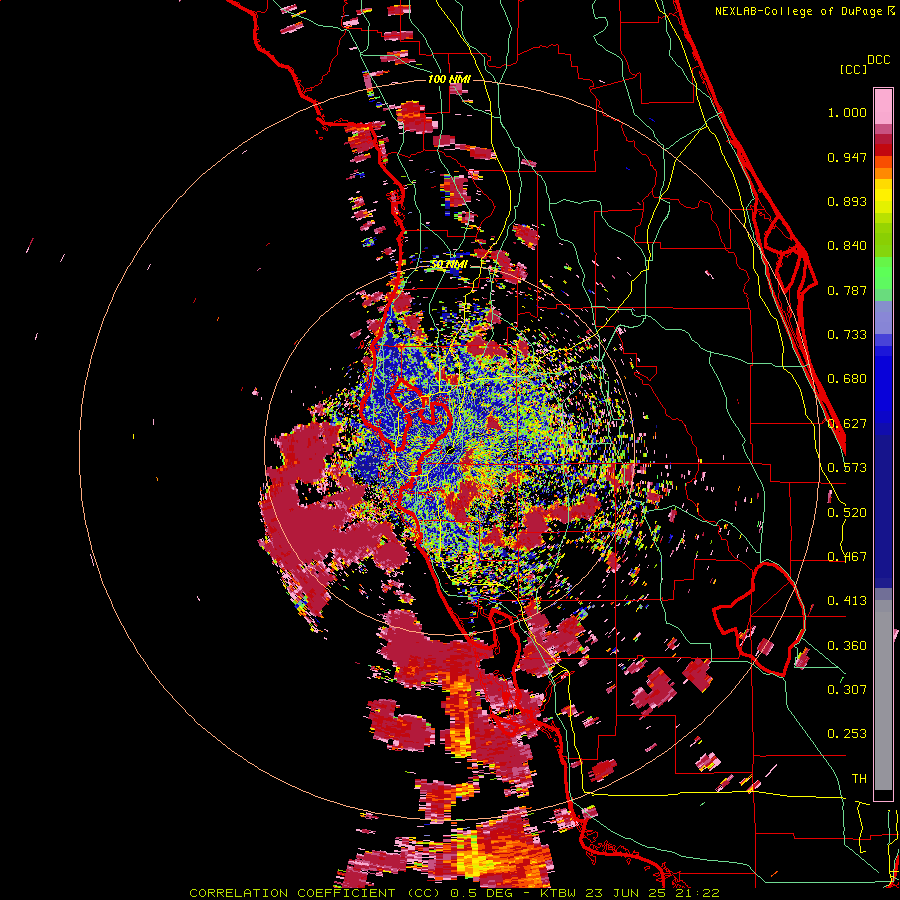Select the 0.947 legend value
Viewport: 900px width, 900px height.
coord(847,157)
